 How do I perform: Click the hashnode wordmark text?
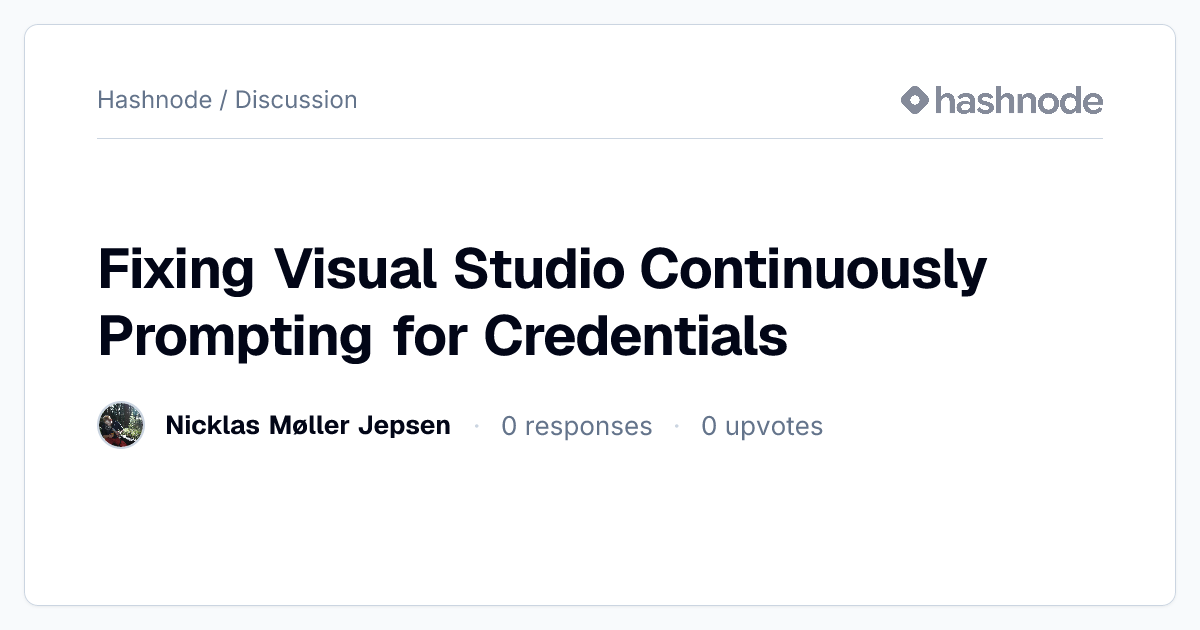pos(1019,100)
